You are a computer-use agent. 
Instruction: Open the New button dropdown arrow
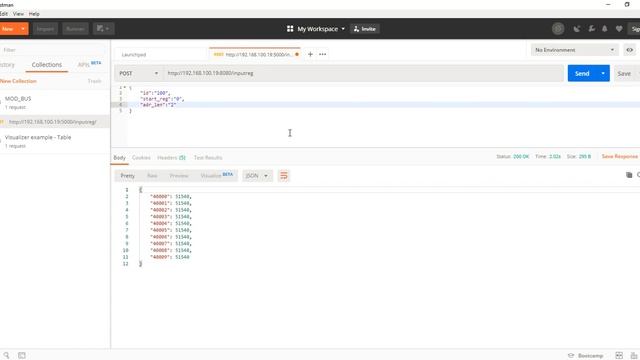[x=23, y=29]
